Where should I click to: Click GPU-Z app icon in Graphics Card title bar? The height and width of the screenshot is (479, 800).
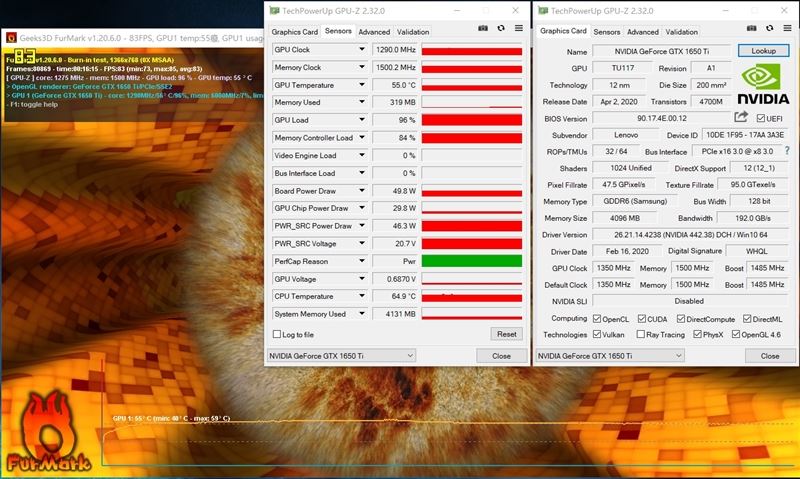tap(543, 10)
